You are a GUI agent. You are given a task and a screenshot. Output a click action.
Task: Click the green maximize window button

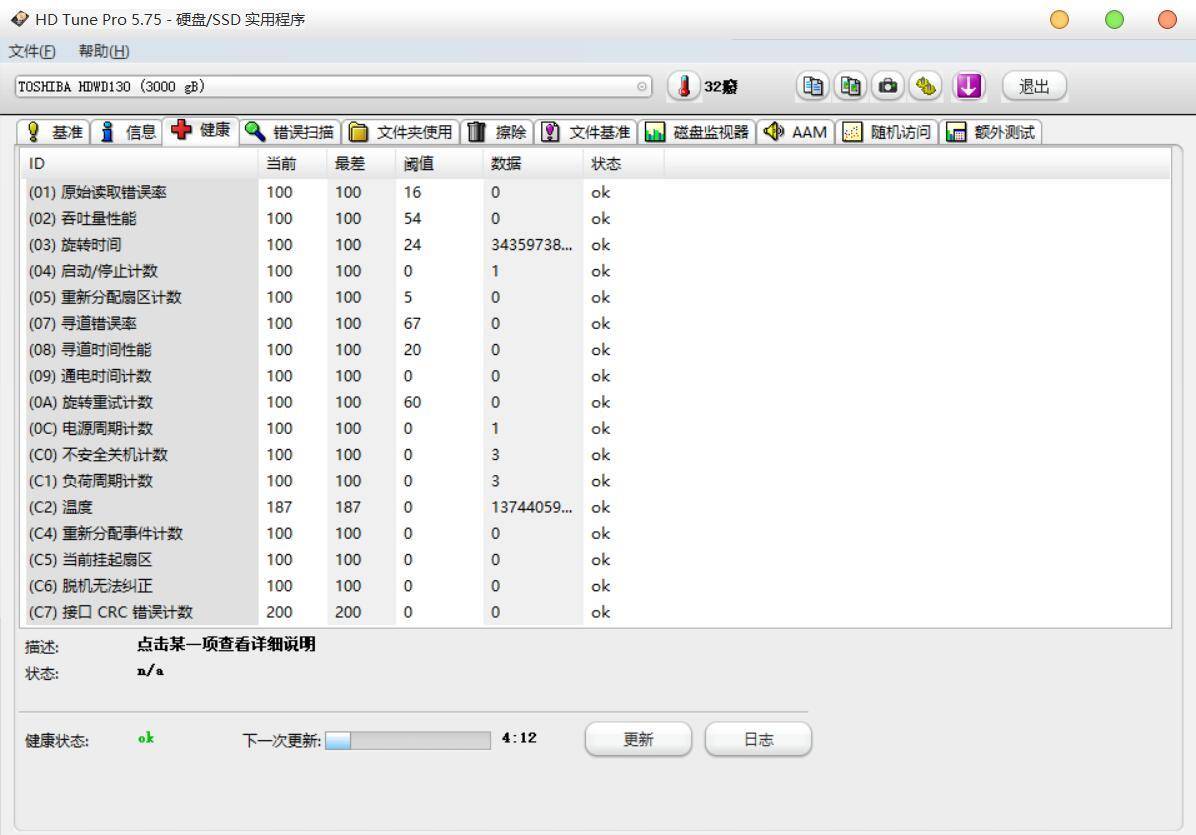[x=1114, y=19]
